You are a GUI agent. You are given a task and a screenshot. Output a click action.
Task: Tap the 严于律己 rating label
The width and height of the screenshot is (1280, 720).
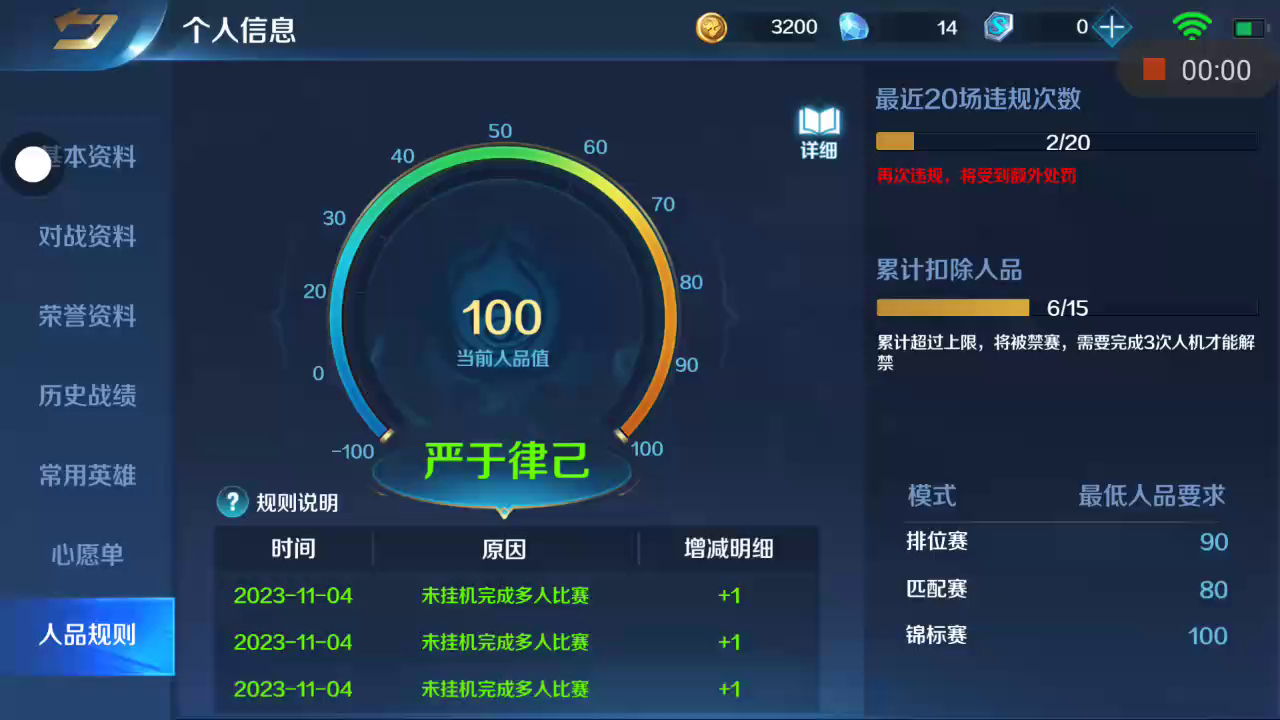(506, 461)
